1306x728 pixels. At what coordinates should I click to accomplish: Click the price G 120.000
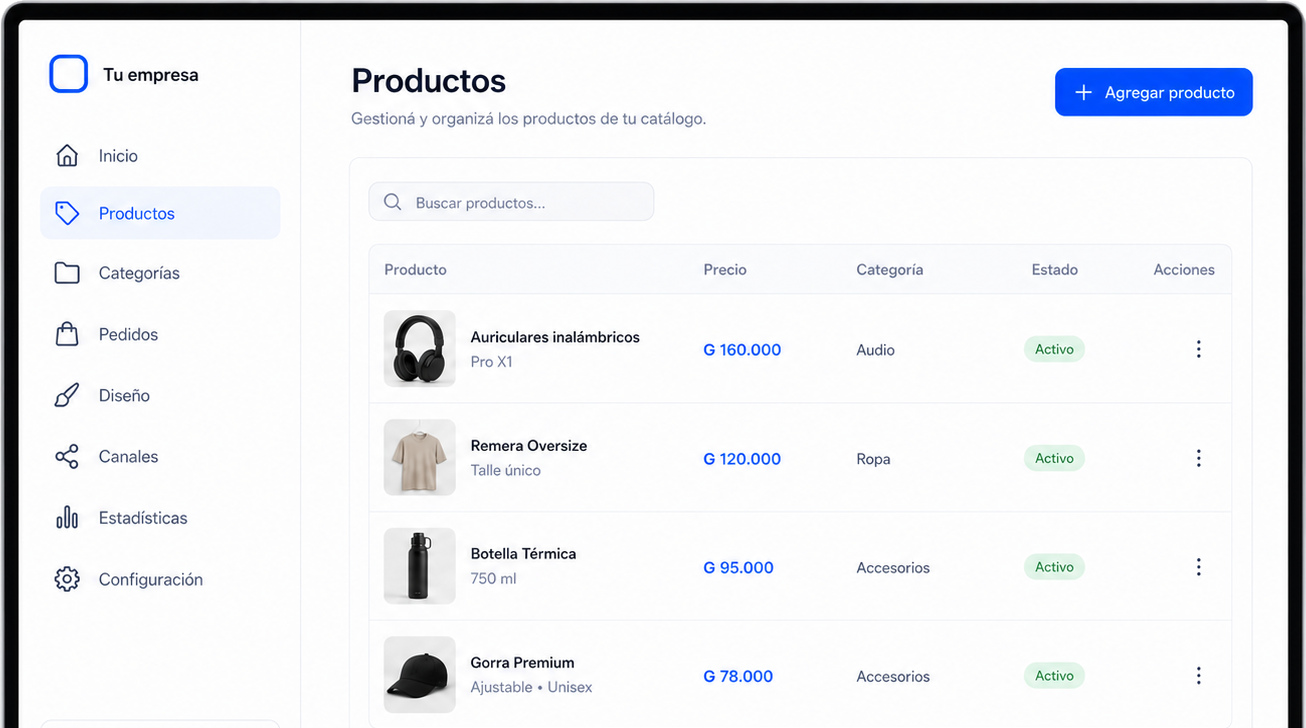pos(742,459)
